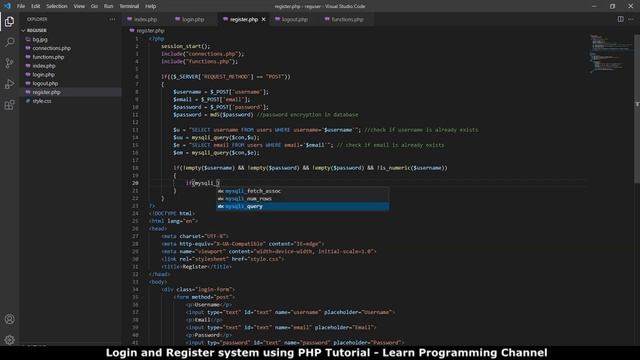Open the Run menu
Screen dimensions: 640x360
pos(108,6)
